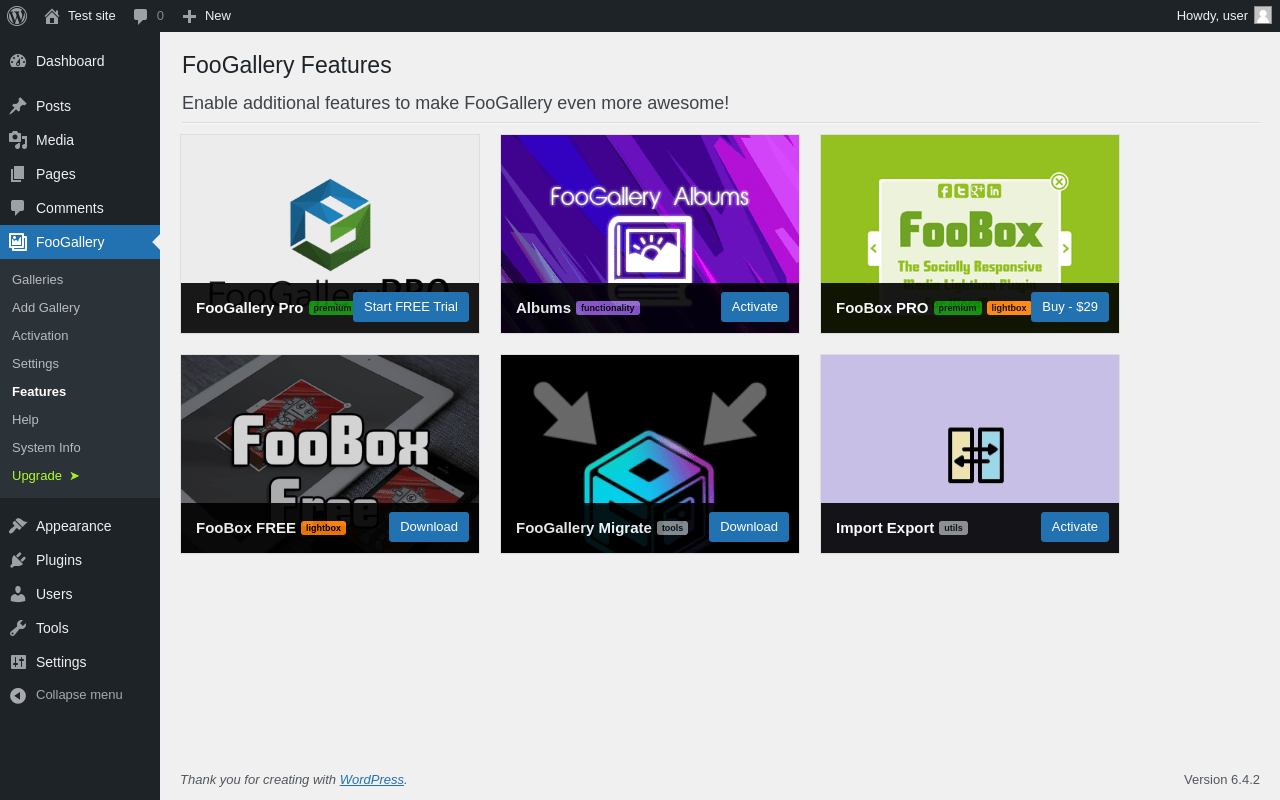Click the premium tag on FooBox PRO
Image resolution: width=1280 pixels, height=800 pixels.
coord(958,308)
